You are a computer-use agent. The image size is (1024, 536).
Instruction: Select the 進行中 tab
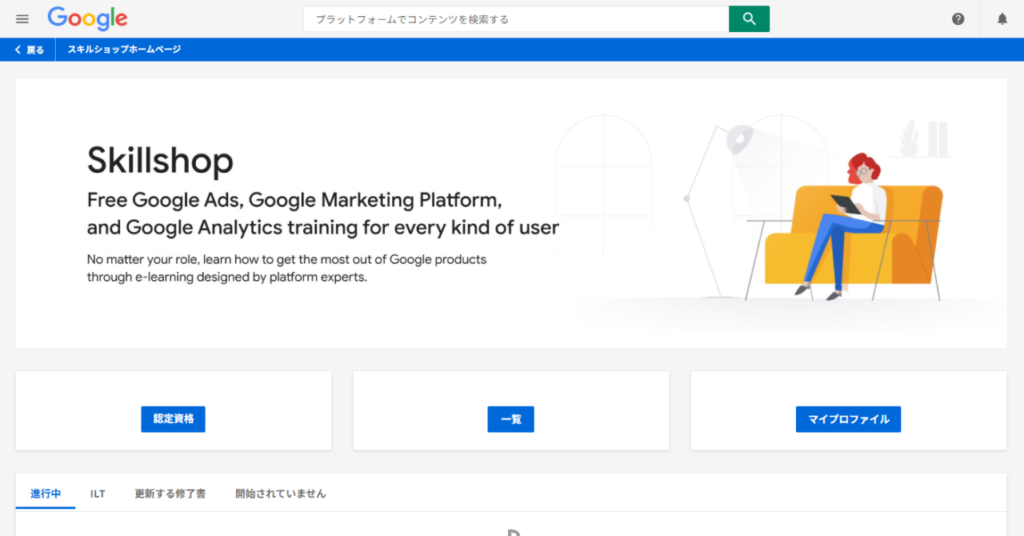pyautogui.click(x=46, y=494)
